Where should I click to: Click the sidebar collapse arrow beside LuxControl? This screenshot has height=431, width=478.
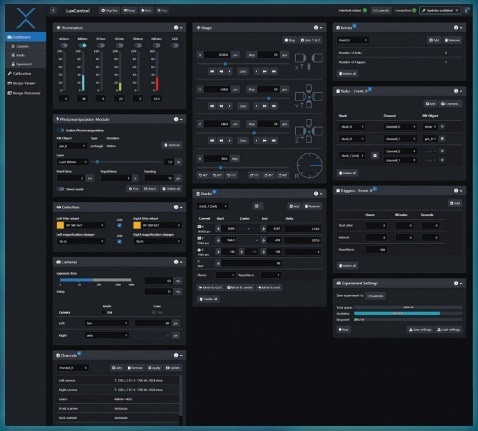(x=53, y=11)
